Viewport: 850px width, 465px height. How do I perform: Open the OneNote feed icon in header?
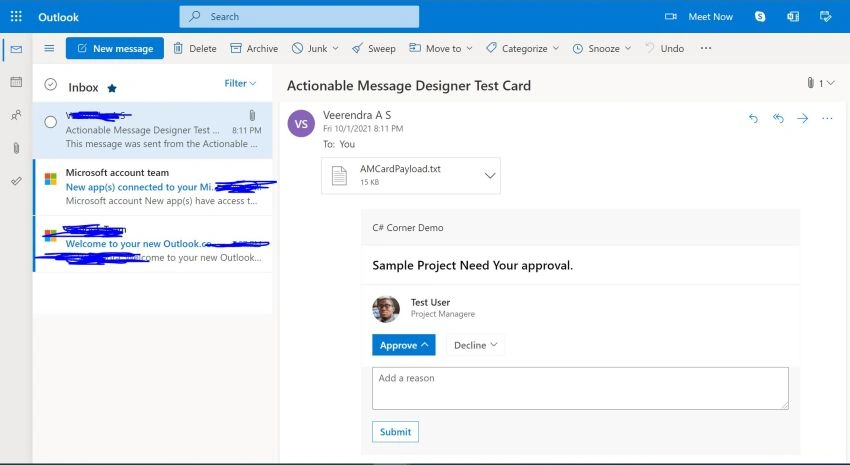pyautogui.click(x=793, y=16)
